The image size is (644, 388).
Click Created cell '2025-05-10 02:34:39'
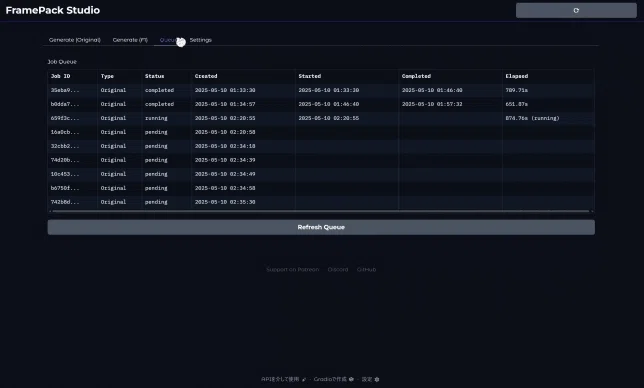(x=243, y=160)
